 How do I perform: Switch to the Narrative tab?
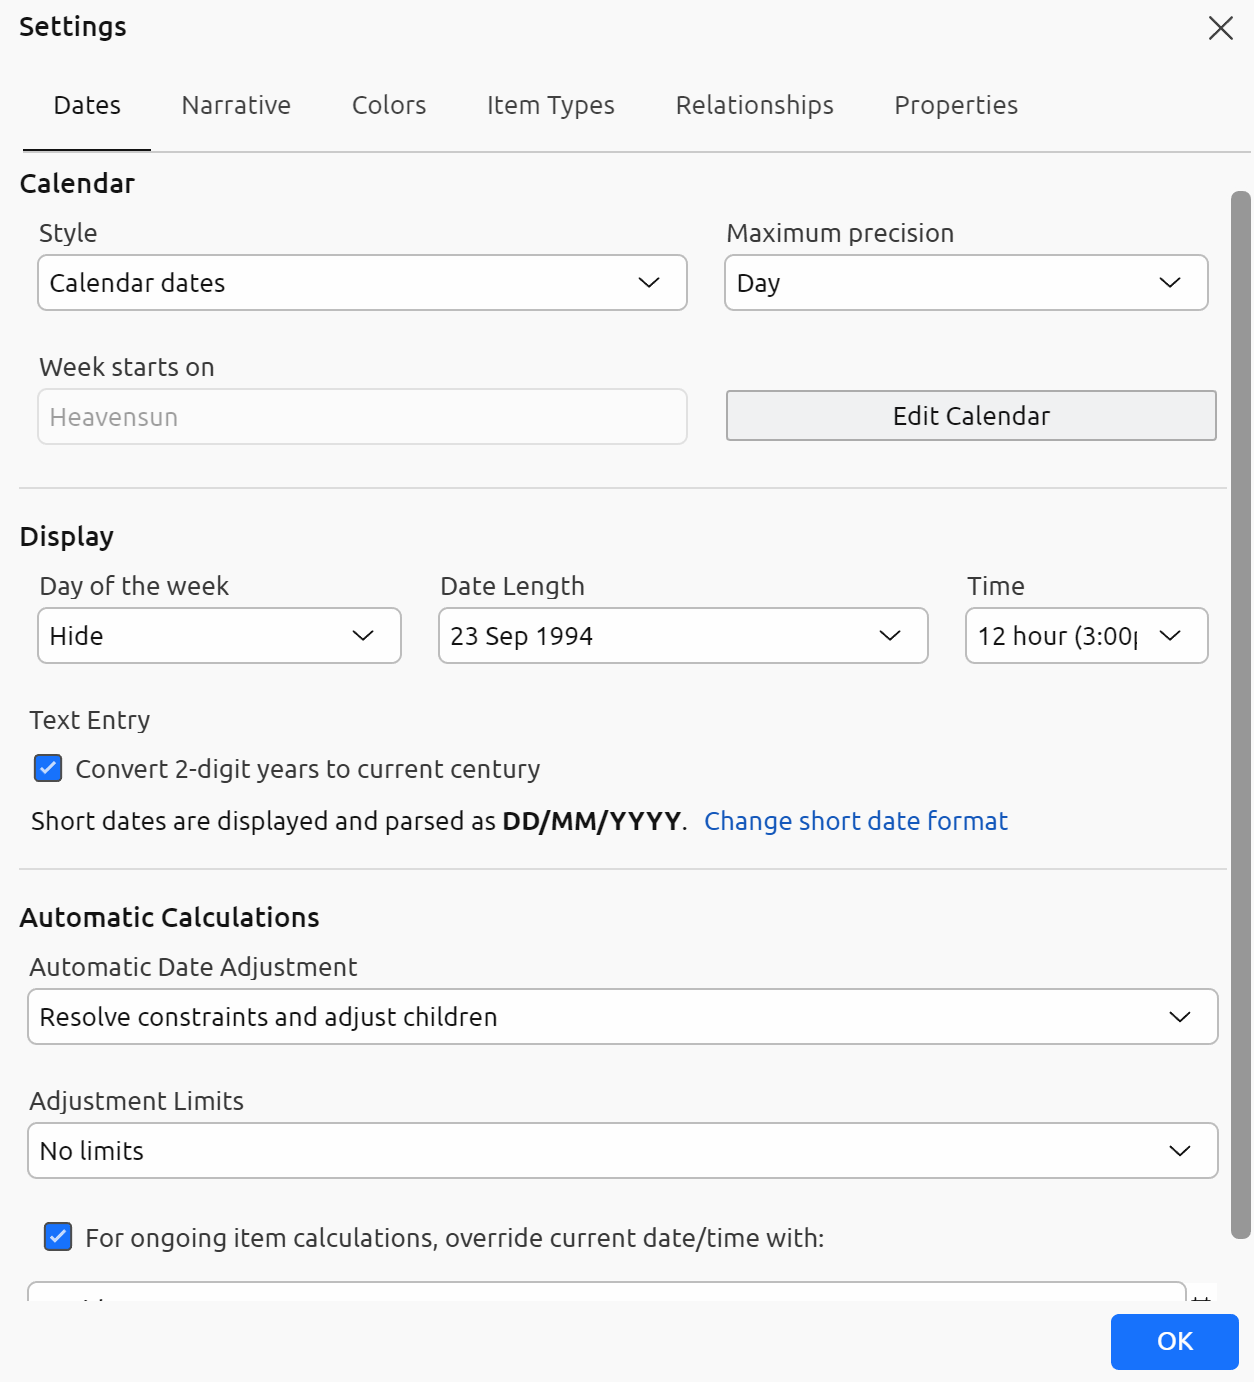pyautogui.click(x=236, y=105)
